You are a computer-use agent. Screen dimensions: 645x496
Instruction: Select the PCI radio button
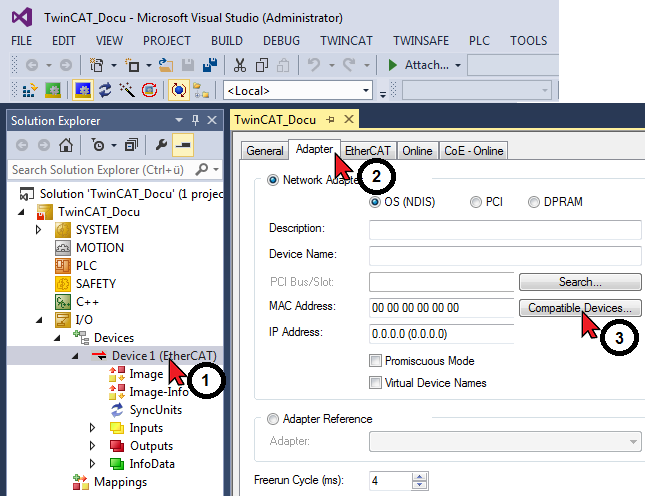click(x=476, y=202)
